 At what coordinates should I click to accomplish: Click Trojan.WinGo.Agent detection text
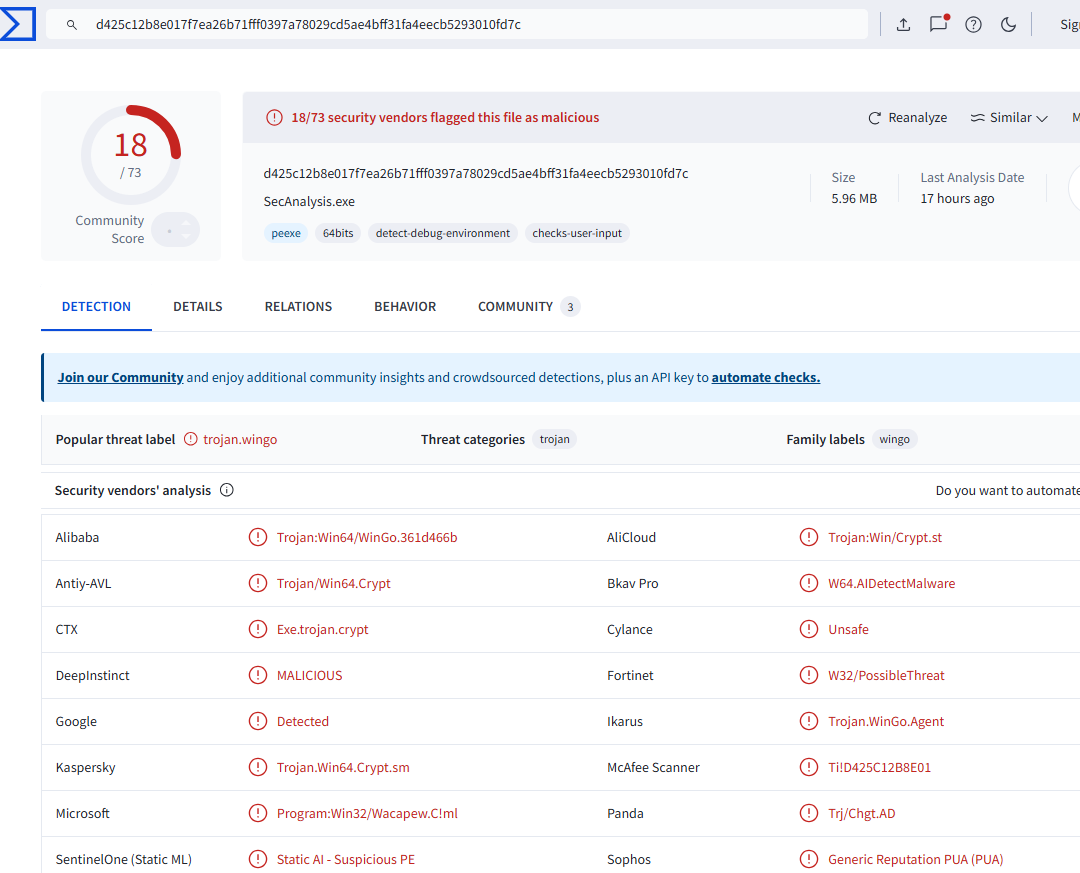tap(886, 721)
